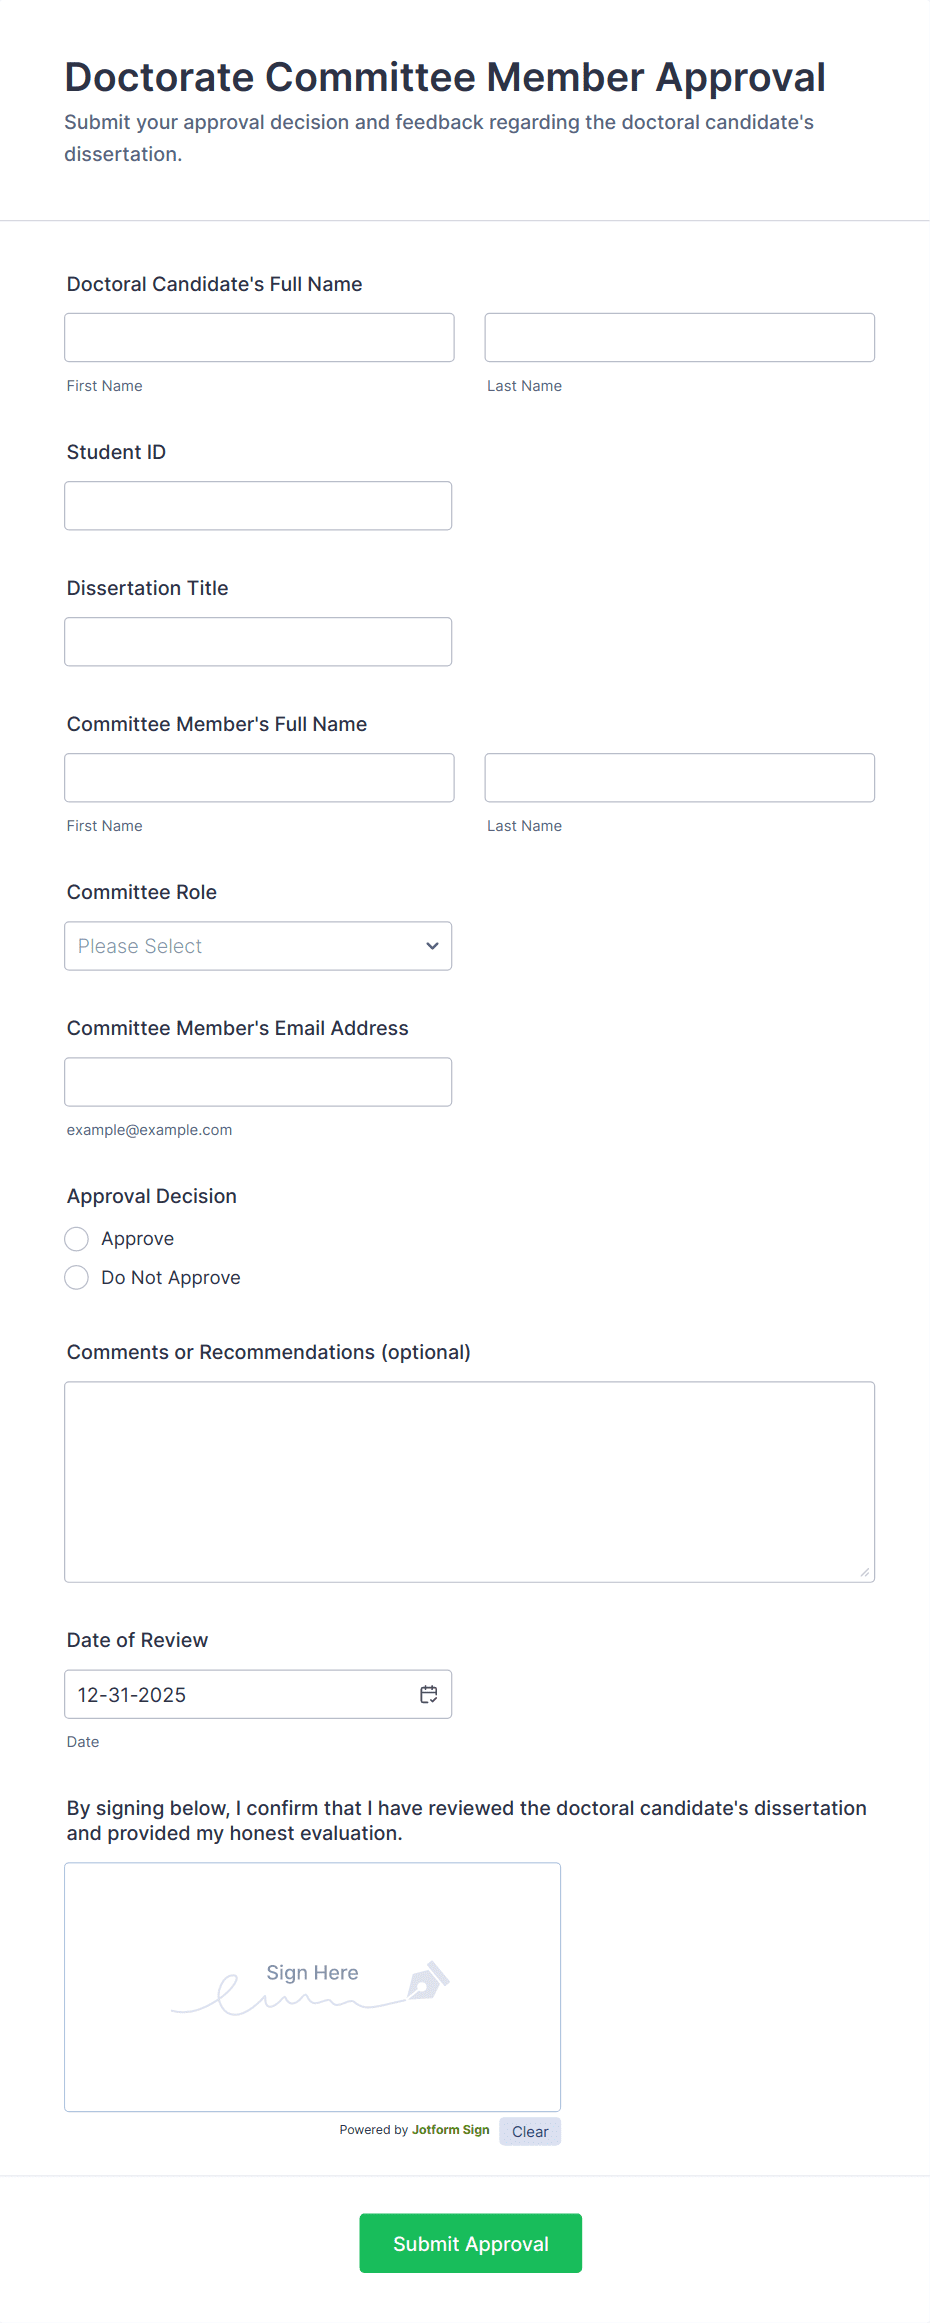The height and width of the screenshot is (2323, 930).
Task: Click the candidate's Last Name field
Action: 679,337
